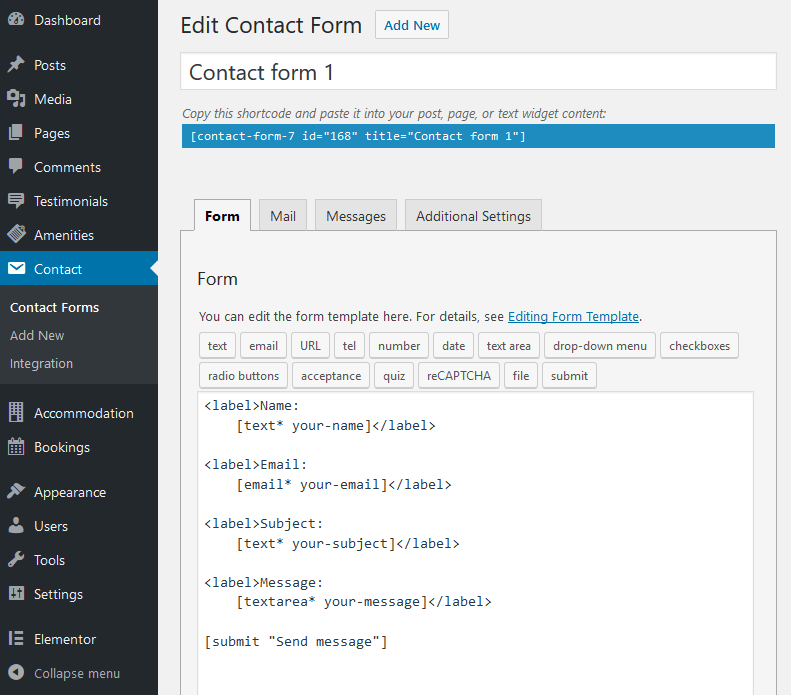
Task: Click the Comments speech bubble icon
Action: (x=16, y=166)
